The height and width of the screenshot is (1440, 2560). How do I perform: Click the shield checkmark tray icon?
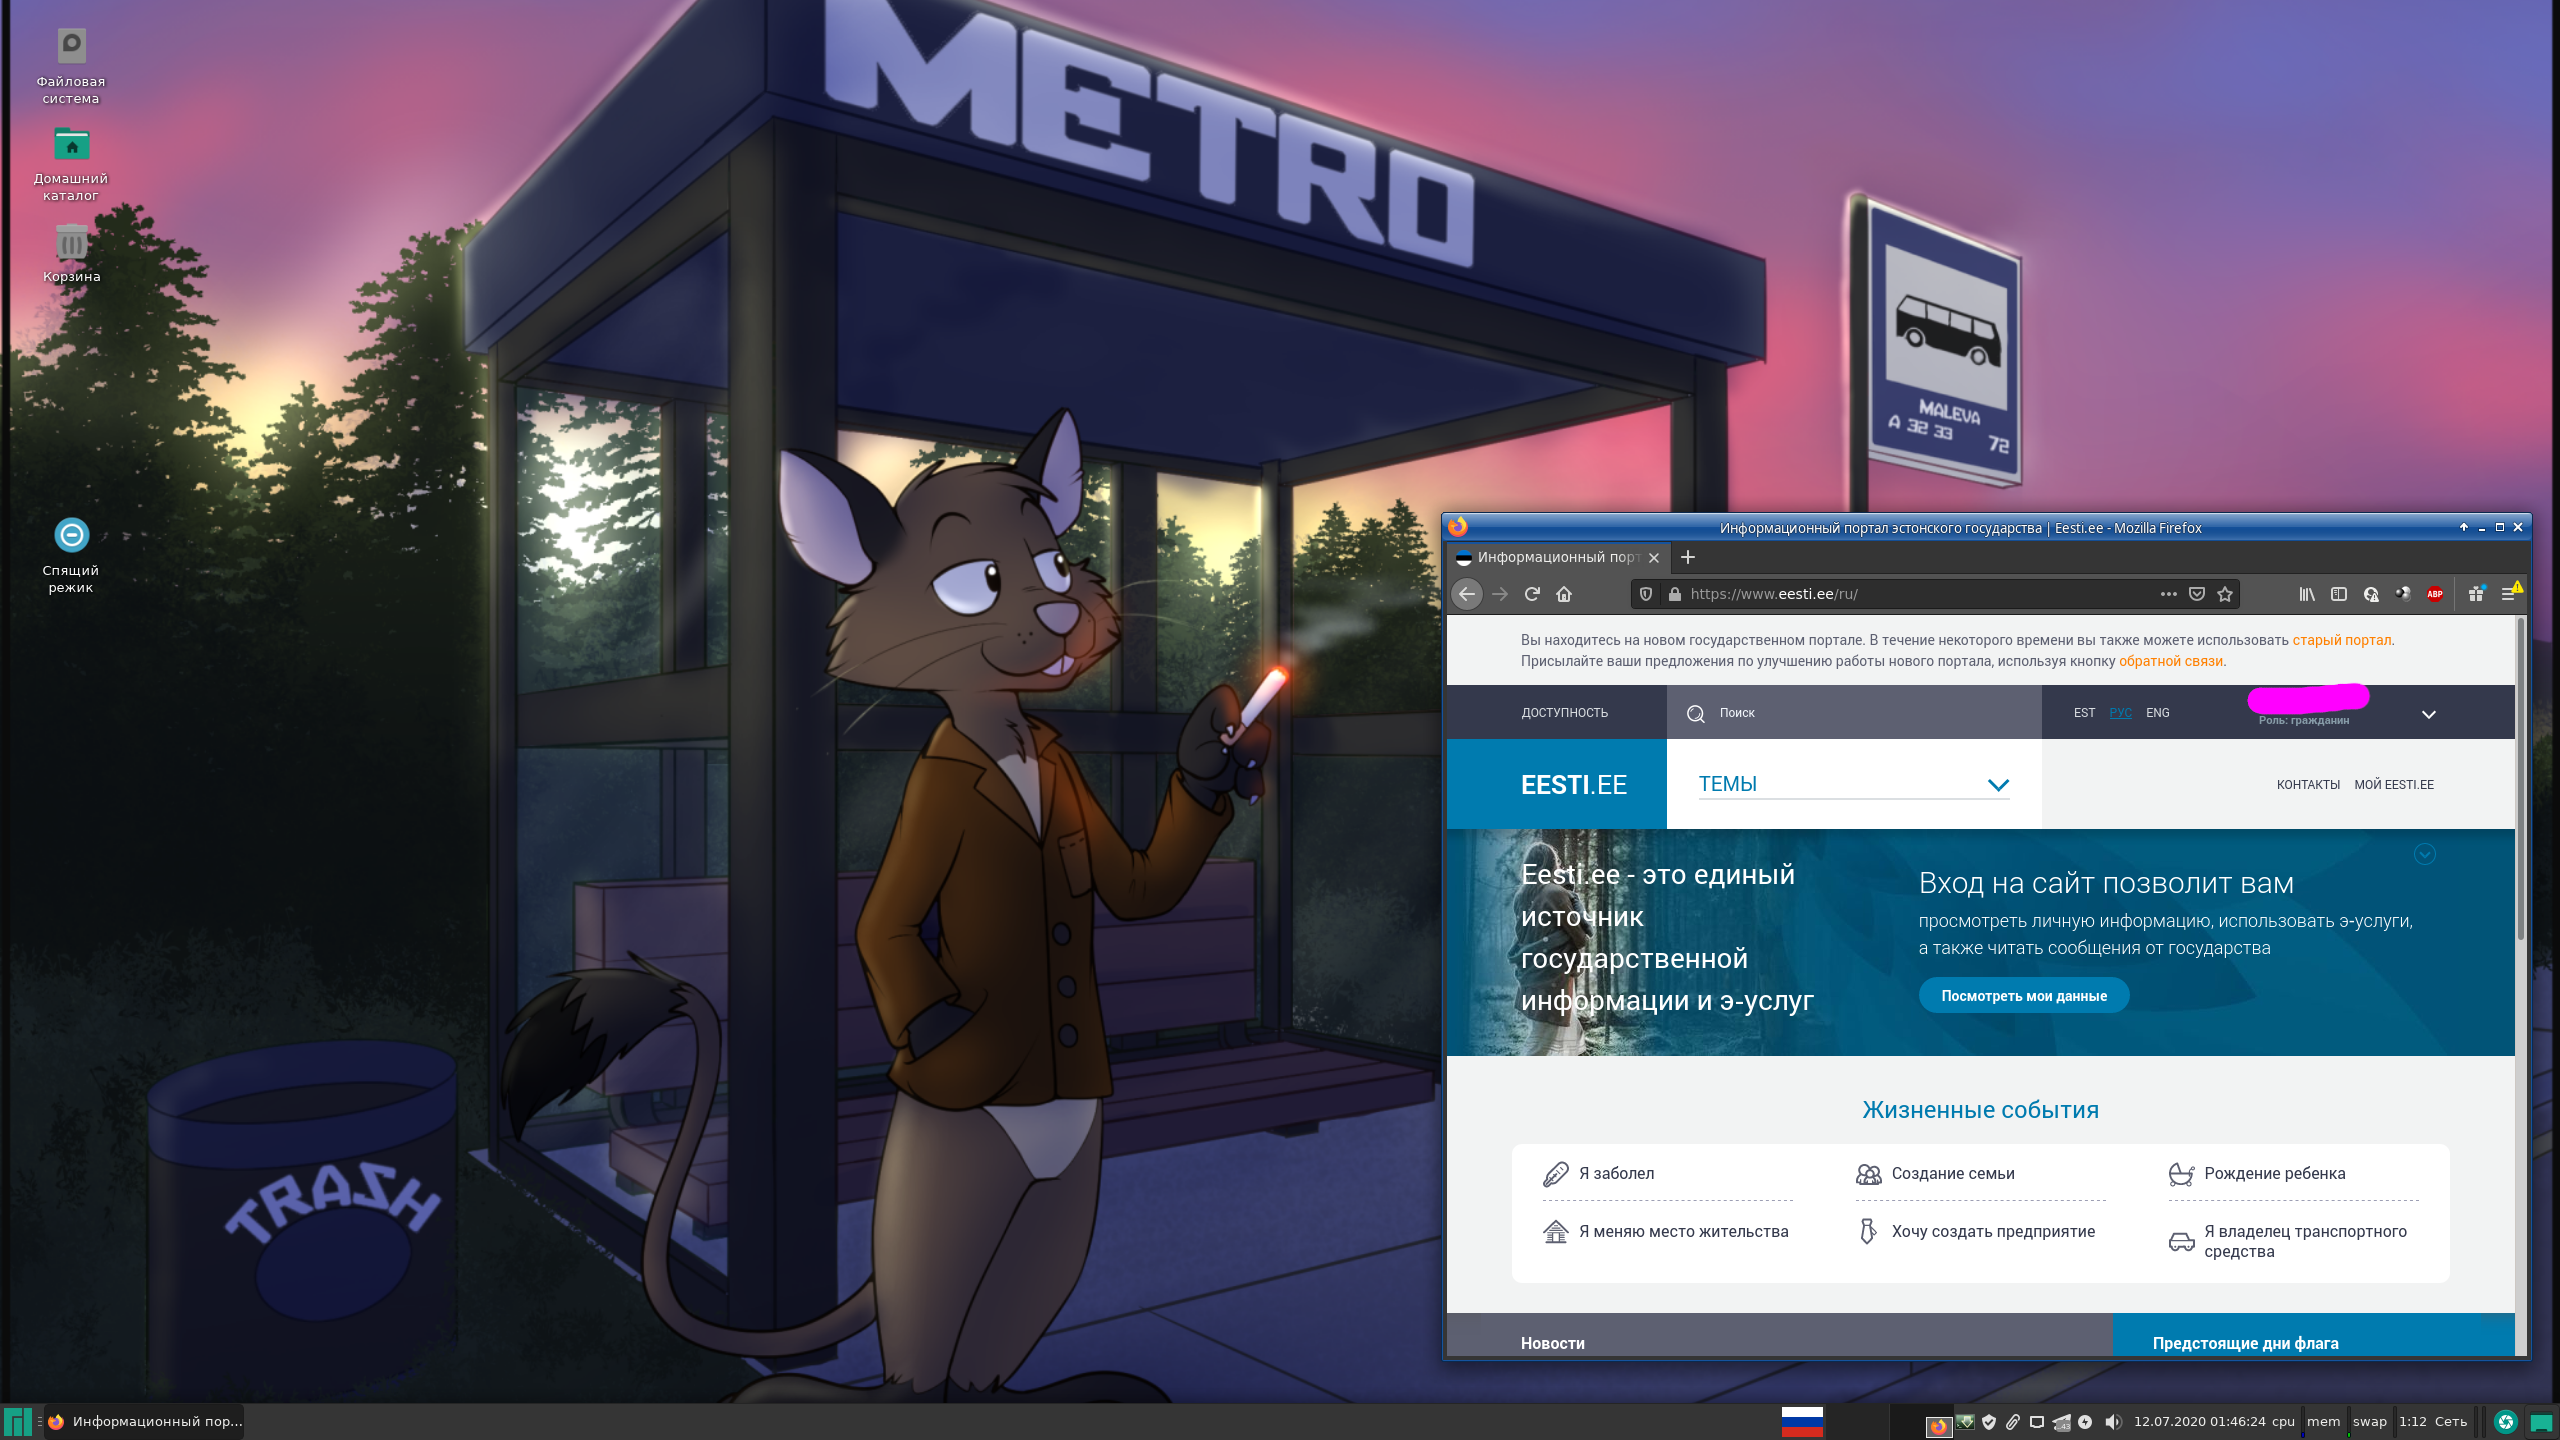pos(1989,1421)
